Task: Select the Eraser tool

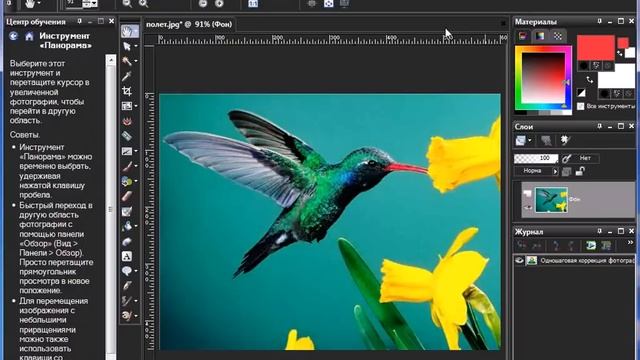Action: [127, 196]
